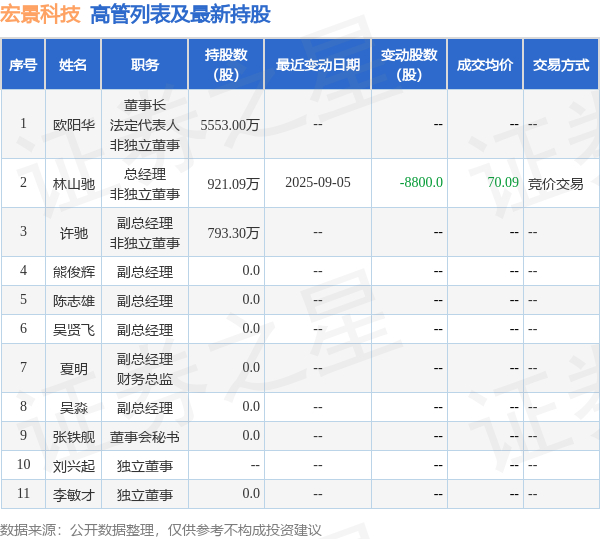The image size is (600, 539).
Task: Click the 竞价交易 transaction type cell
Action: (556, 184)
